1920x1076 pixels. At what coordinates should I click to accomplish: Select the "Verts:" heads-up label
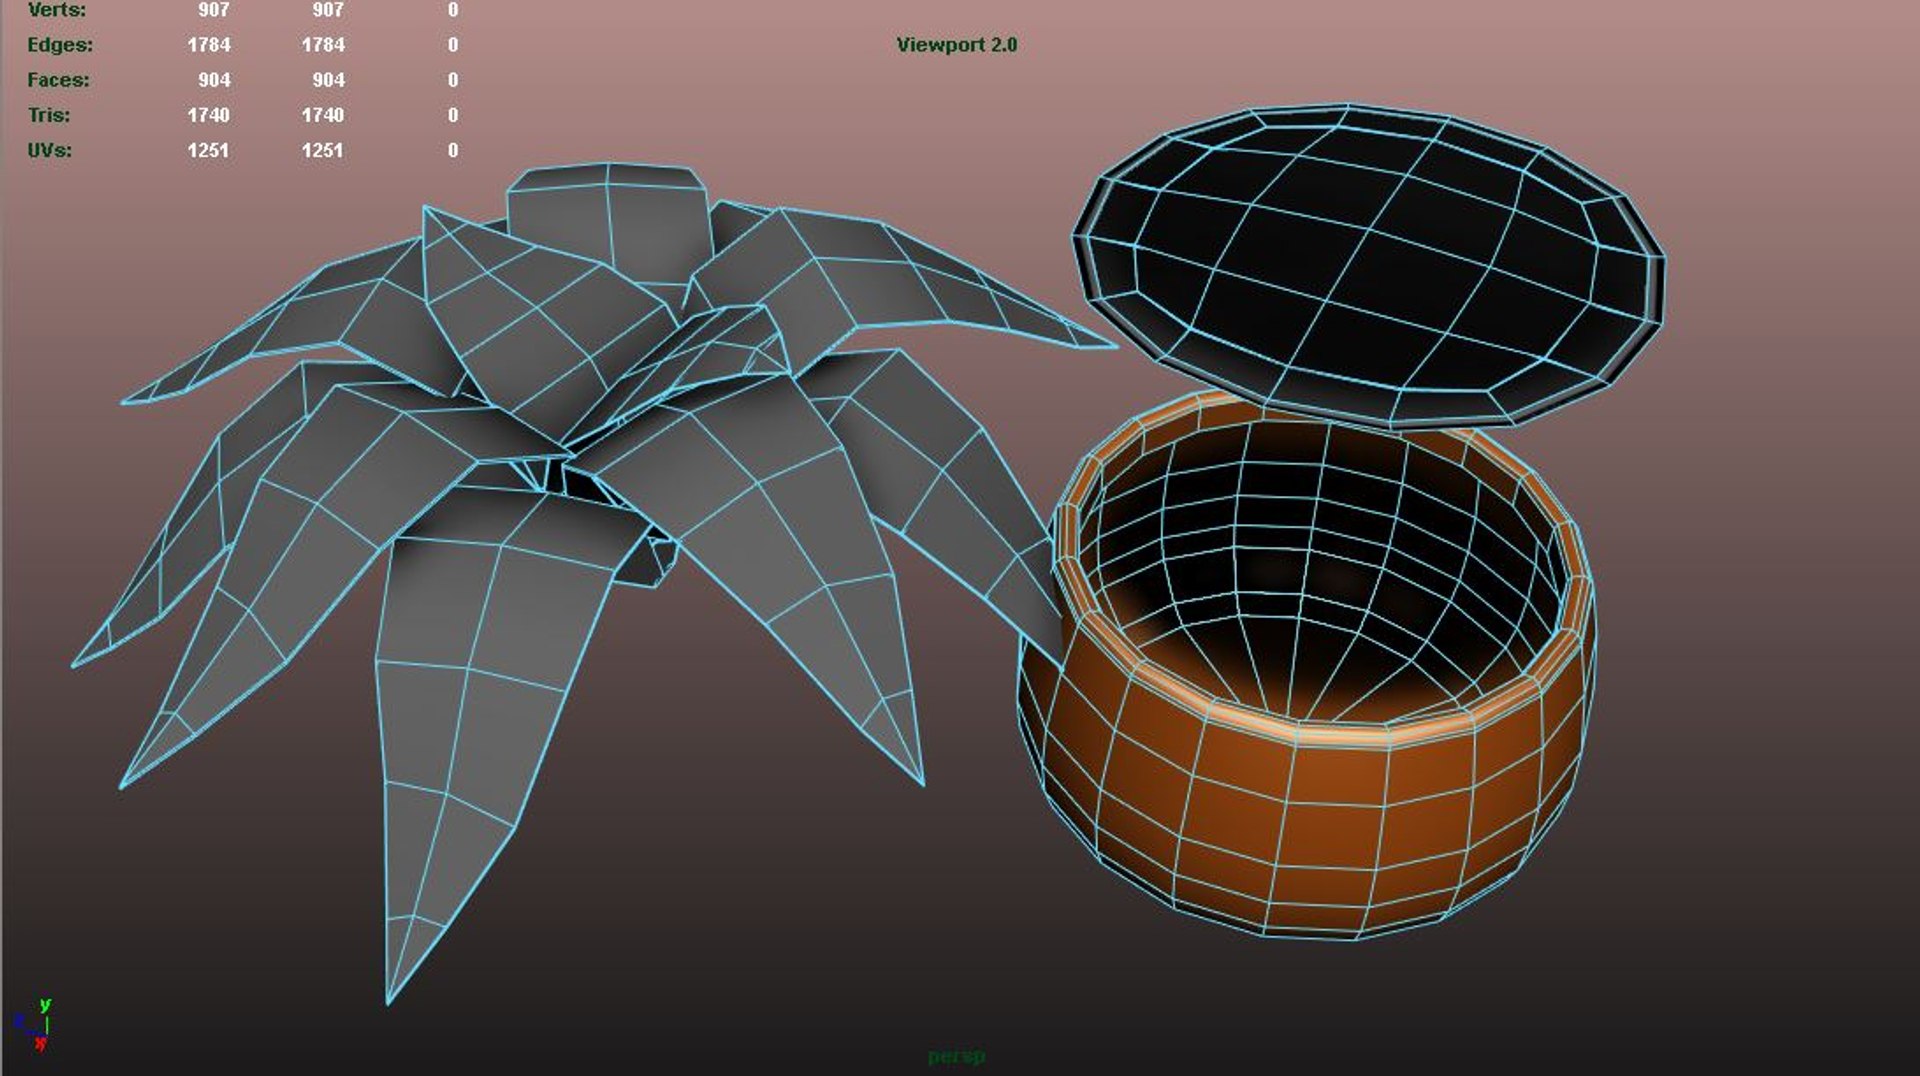point(56,10)
